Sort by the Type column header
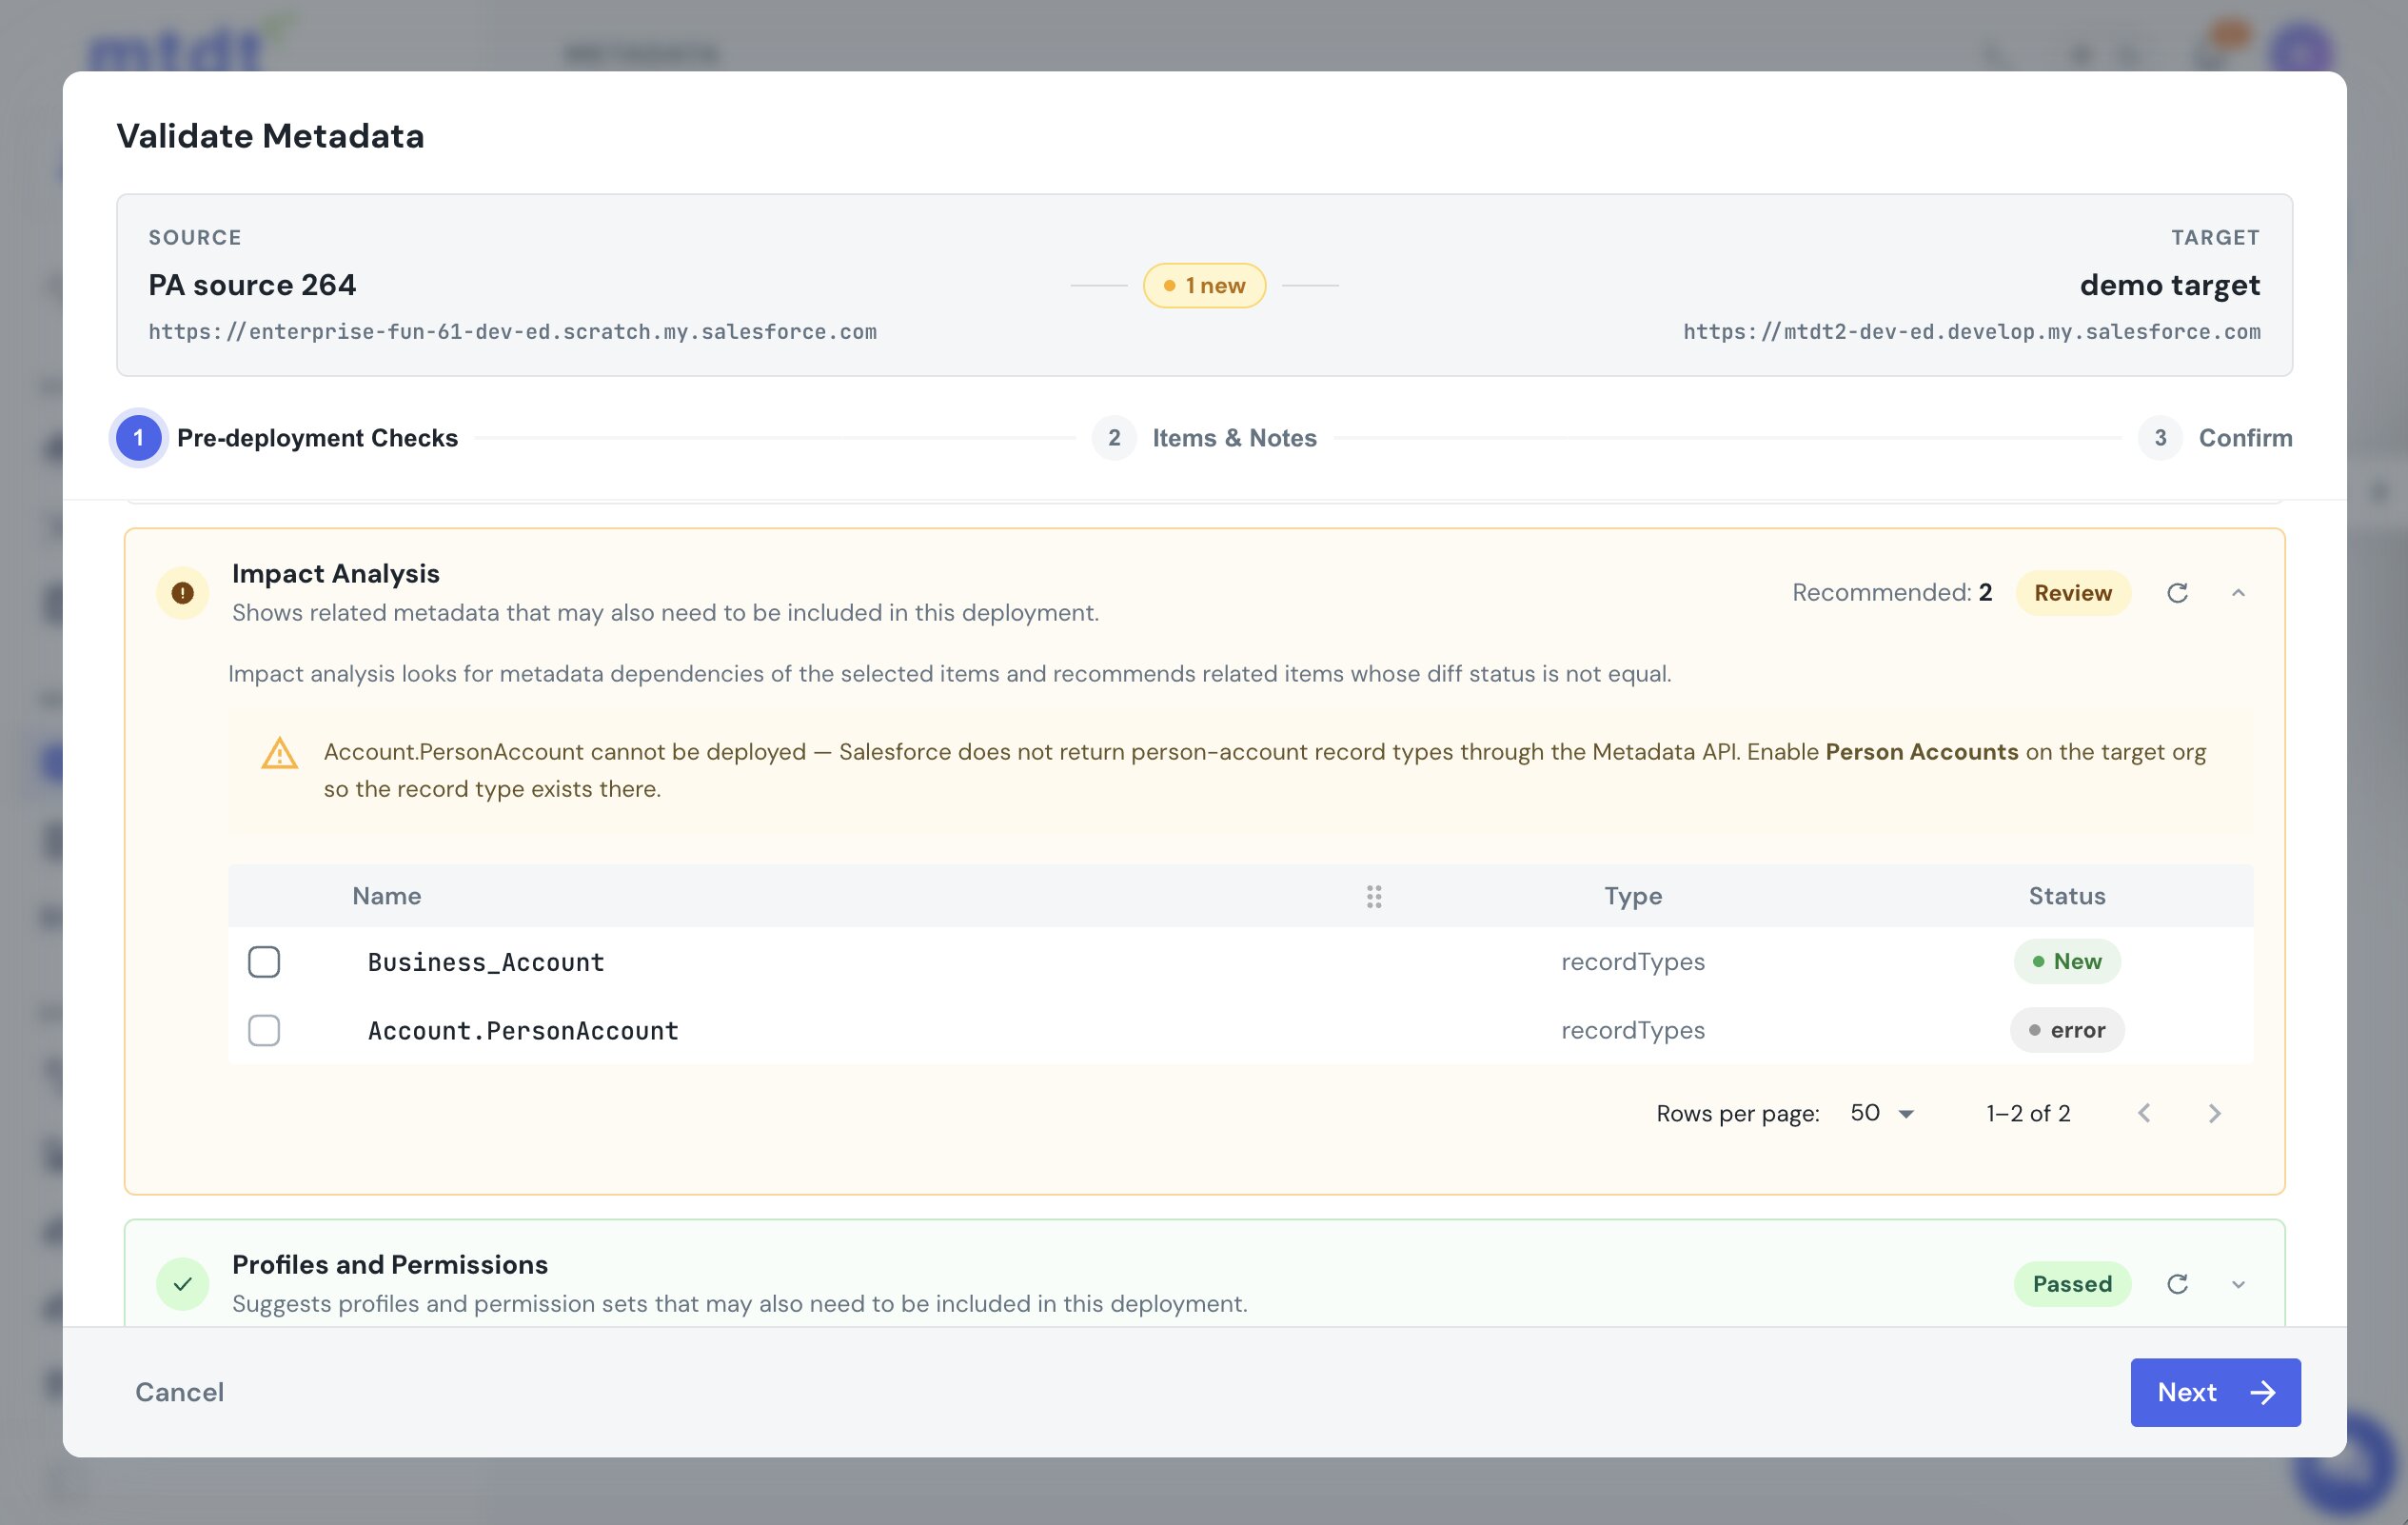Screen dimensions: 2408x1525 (1633, 896)
